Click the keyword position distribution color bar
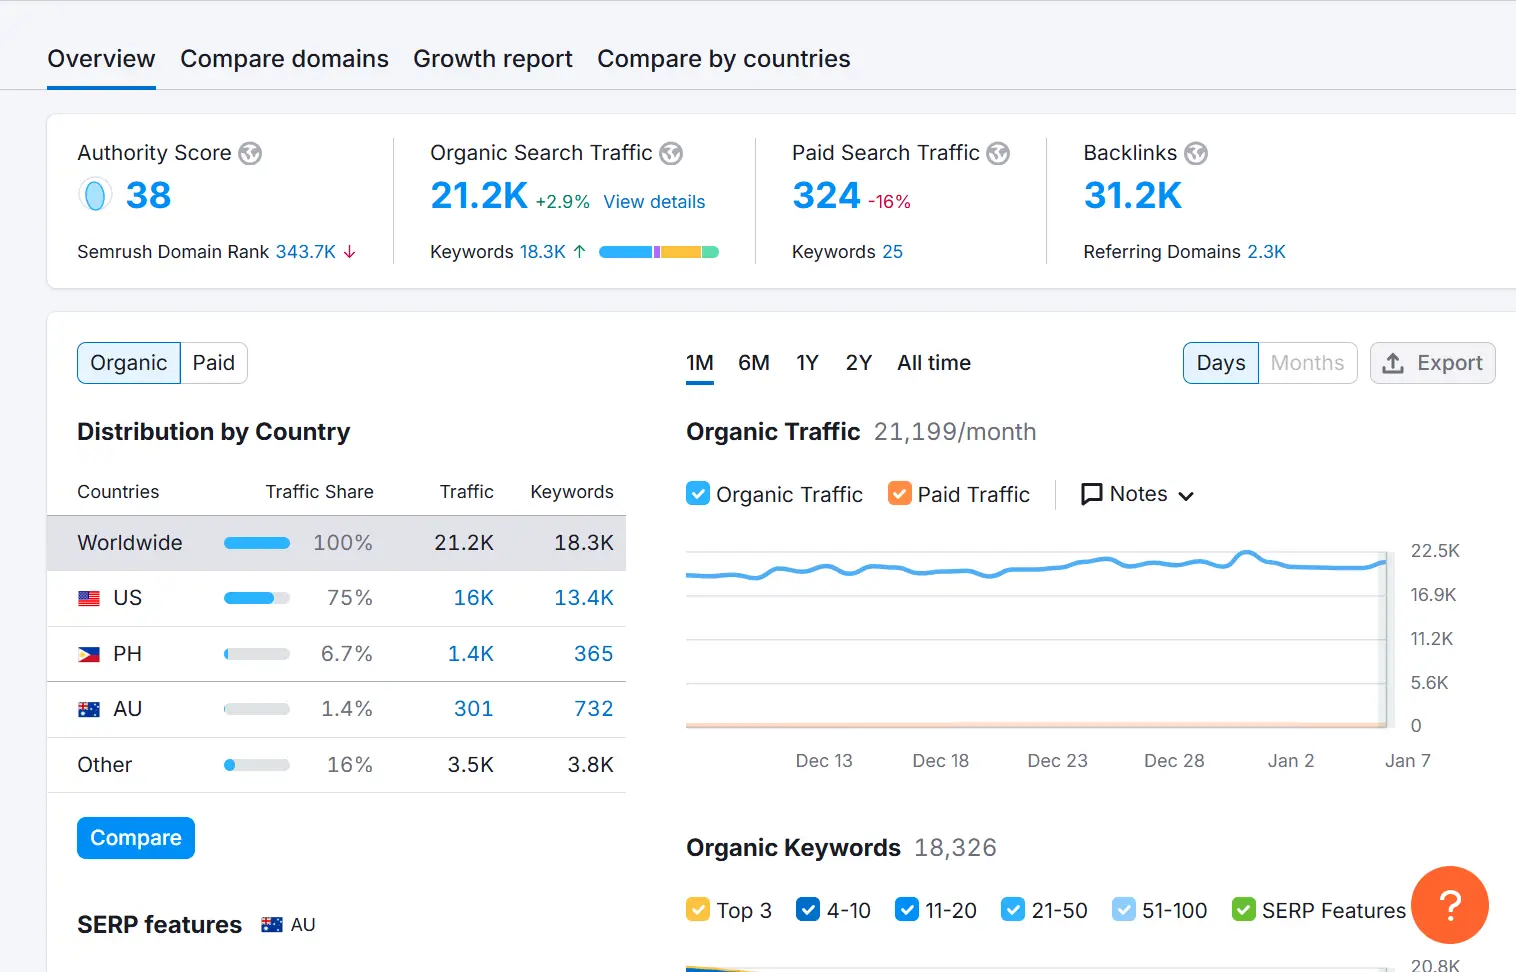This screenshot has width=1516, height=972. coord(659,252)
